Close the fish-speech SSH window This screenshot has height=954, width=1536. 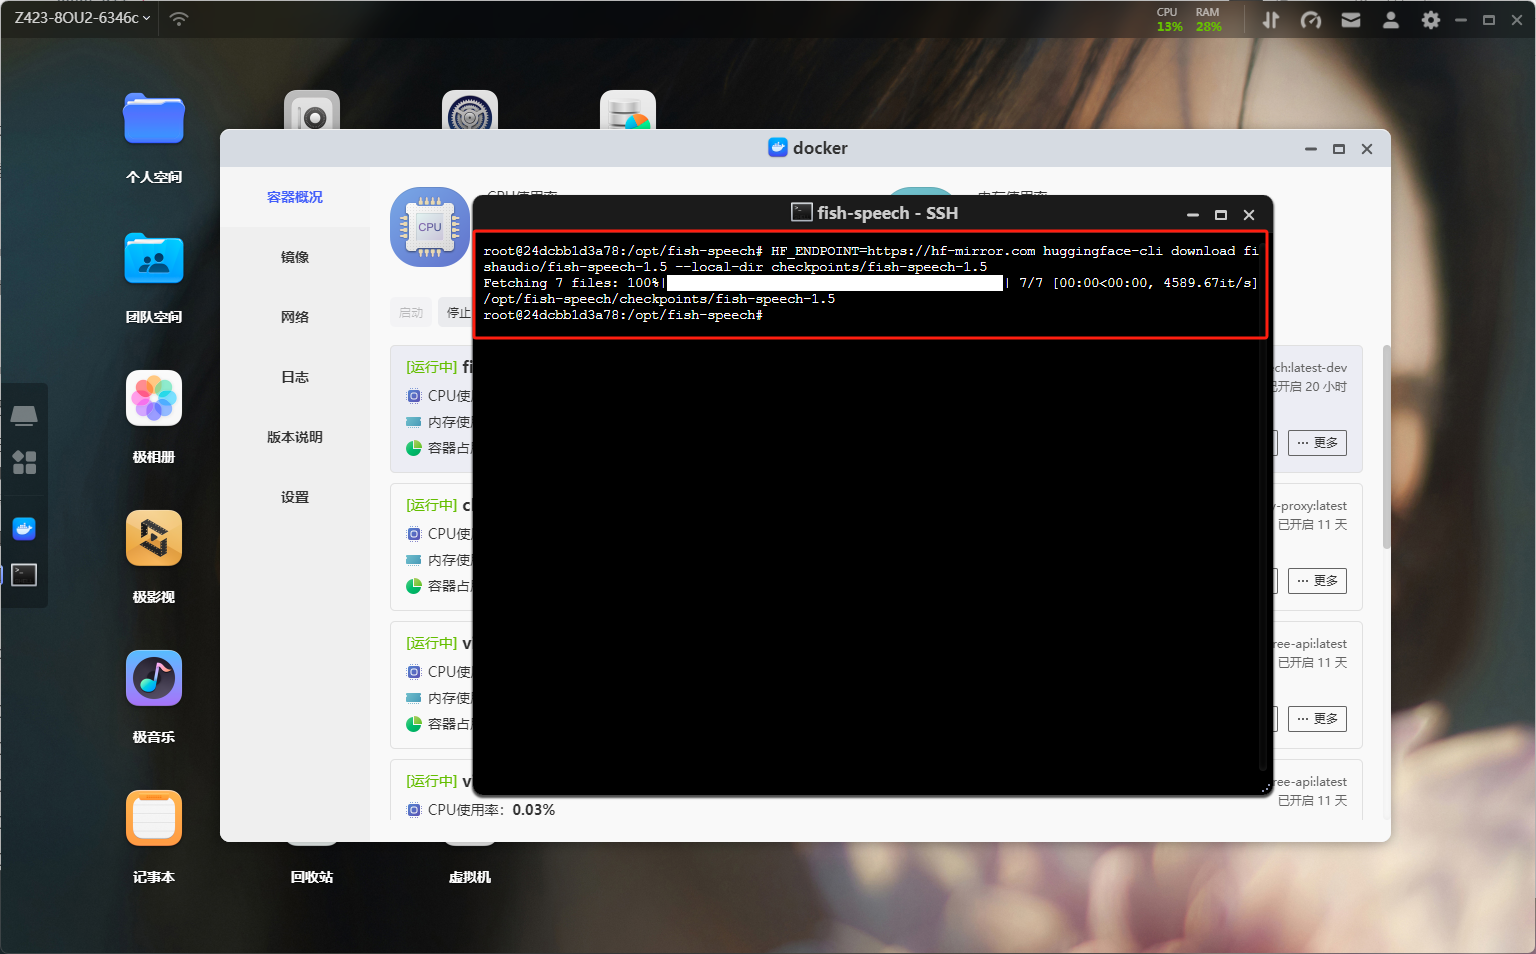pos(1249,214)
